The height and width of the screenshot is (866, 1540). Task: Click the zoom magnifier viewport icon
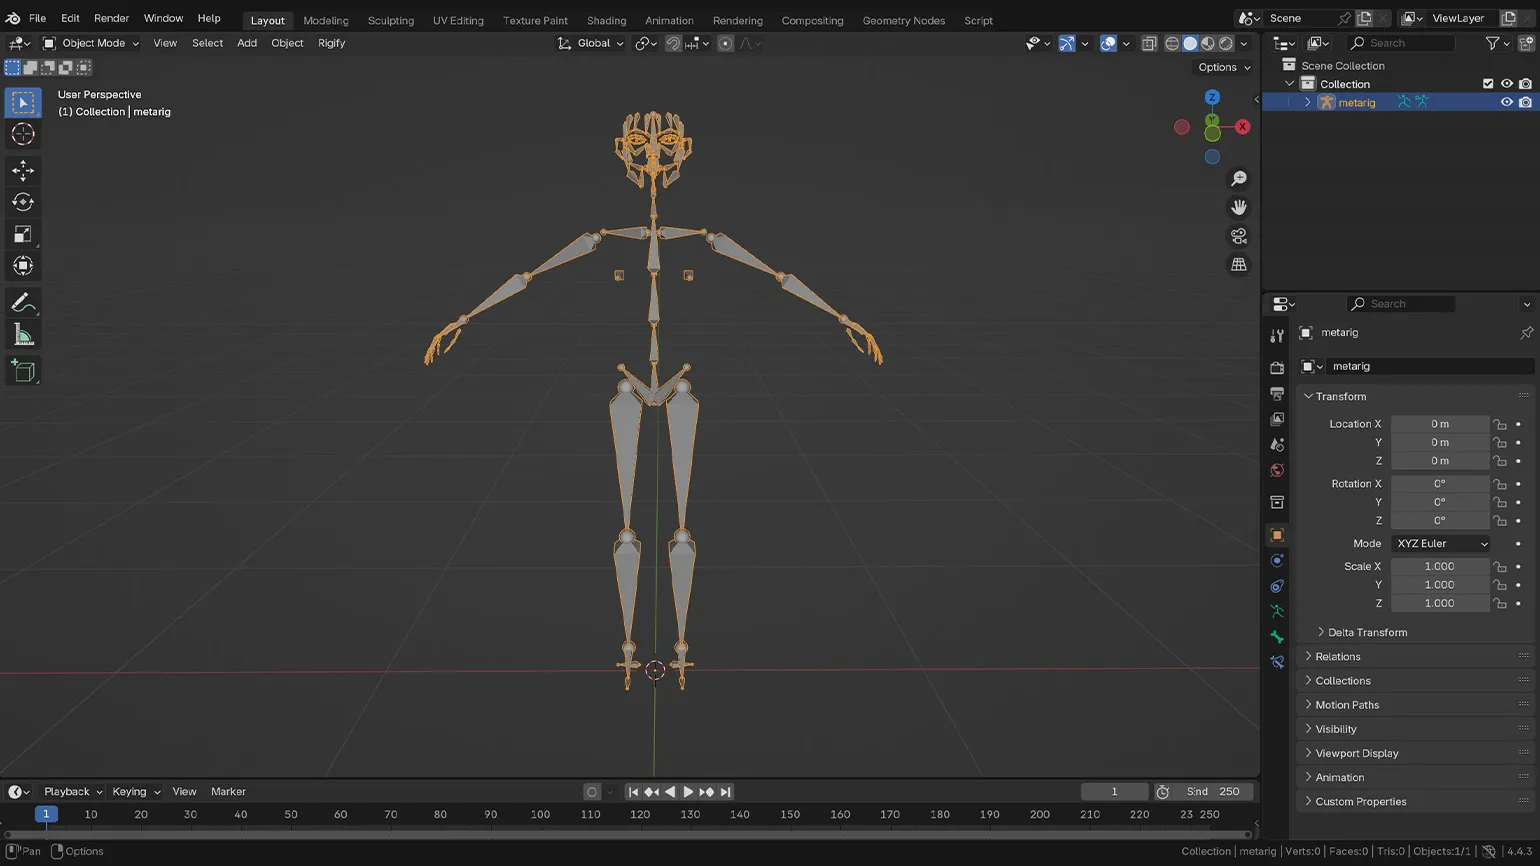(x=1239, y=178)
